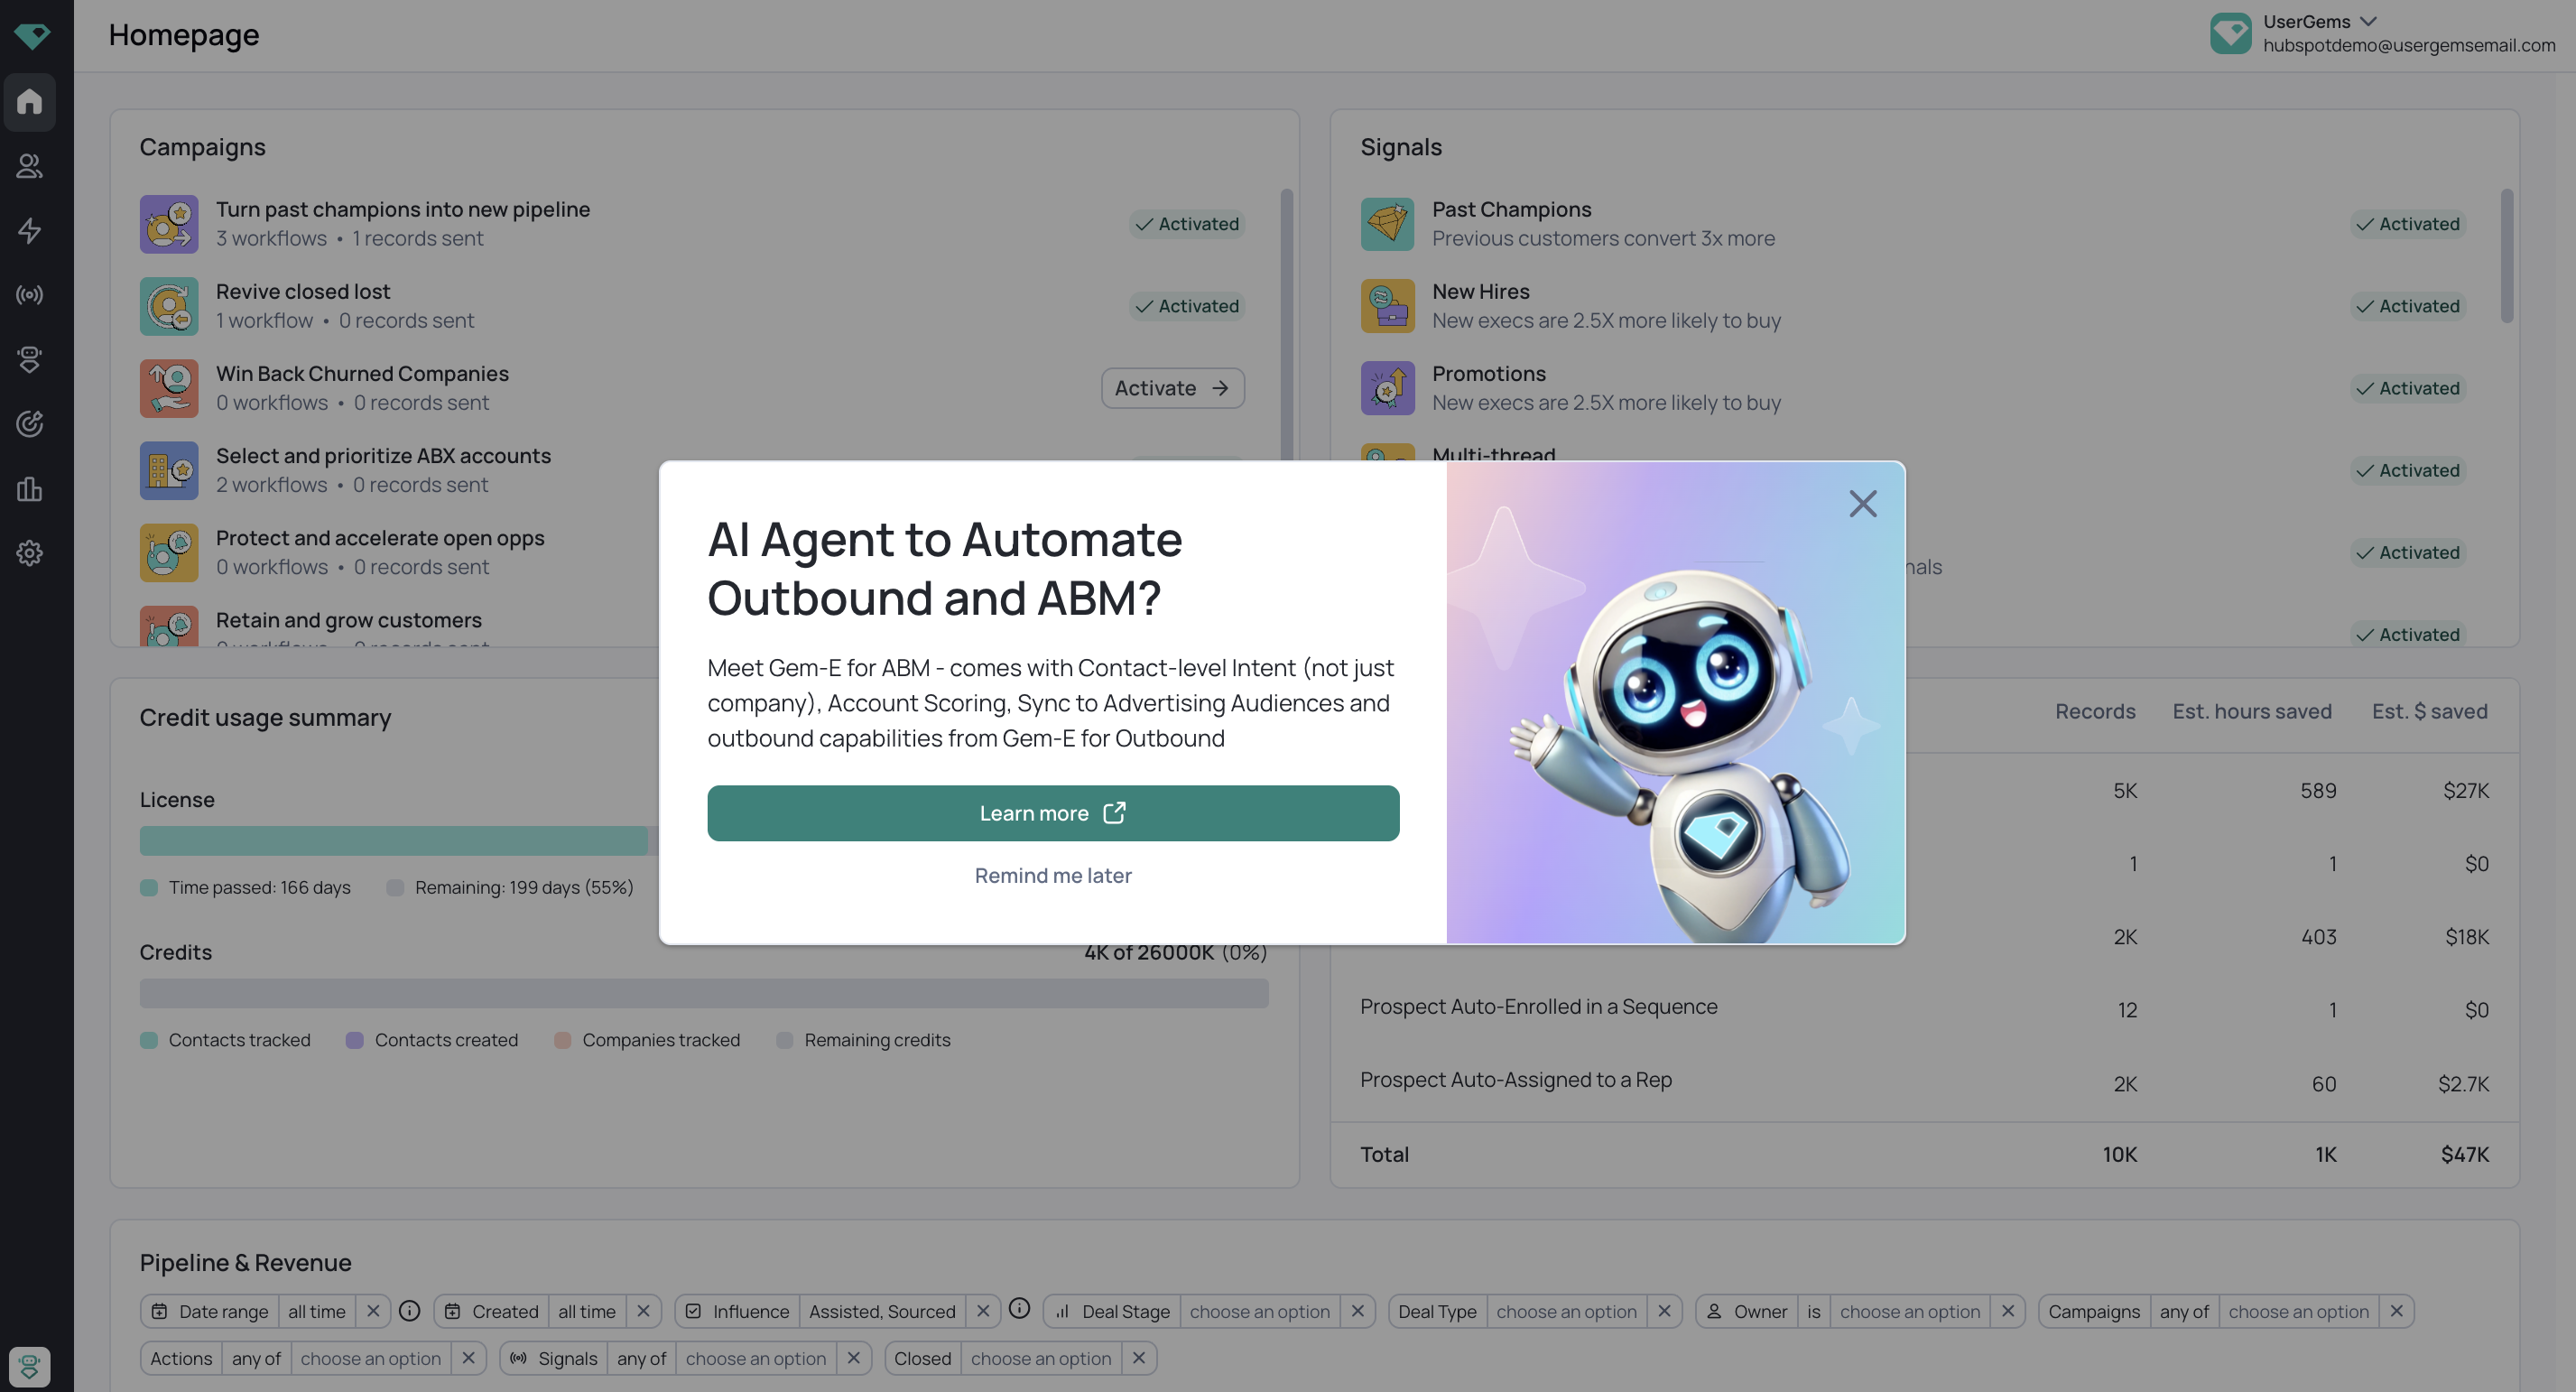Choose an option for Owner filter
Viewport: 2576px width, 1392px height.
(1909, 1311)
